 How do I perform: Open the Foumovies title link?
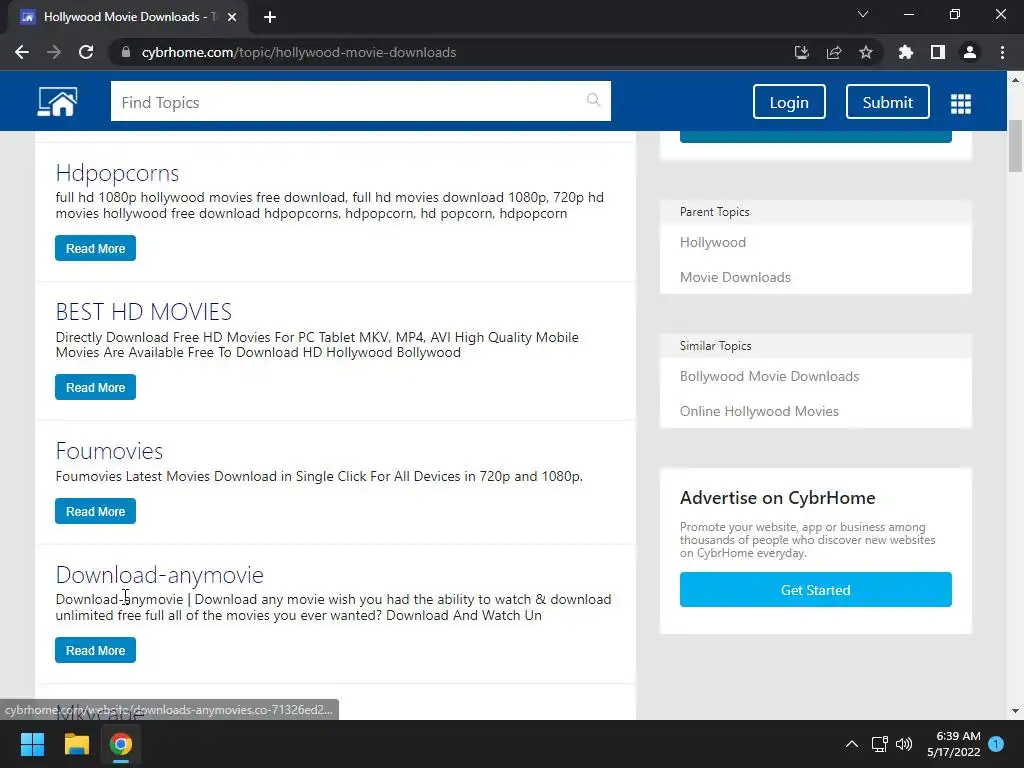click(109, 451)
